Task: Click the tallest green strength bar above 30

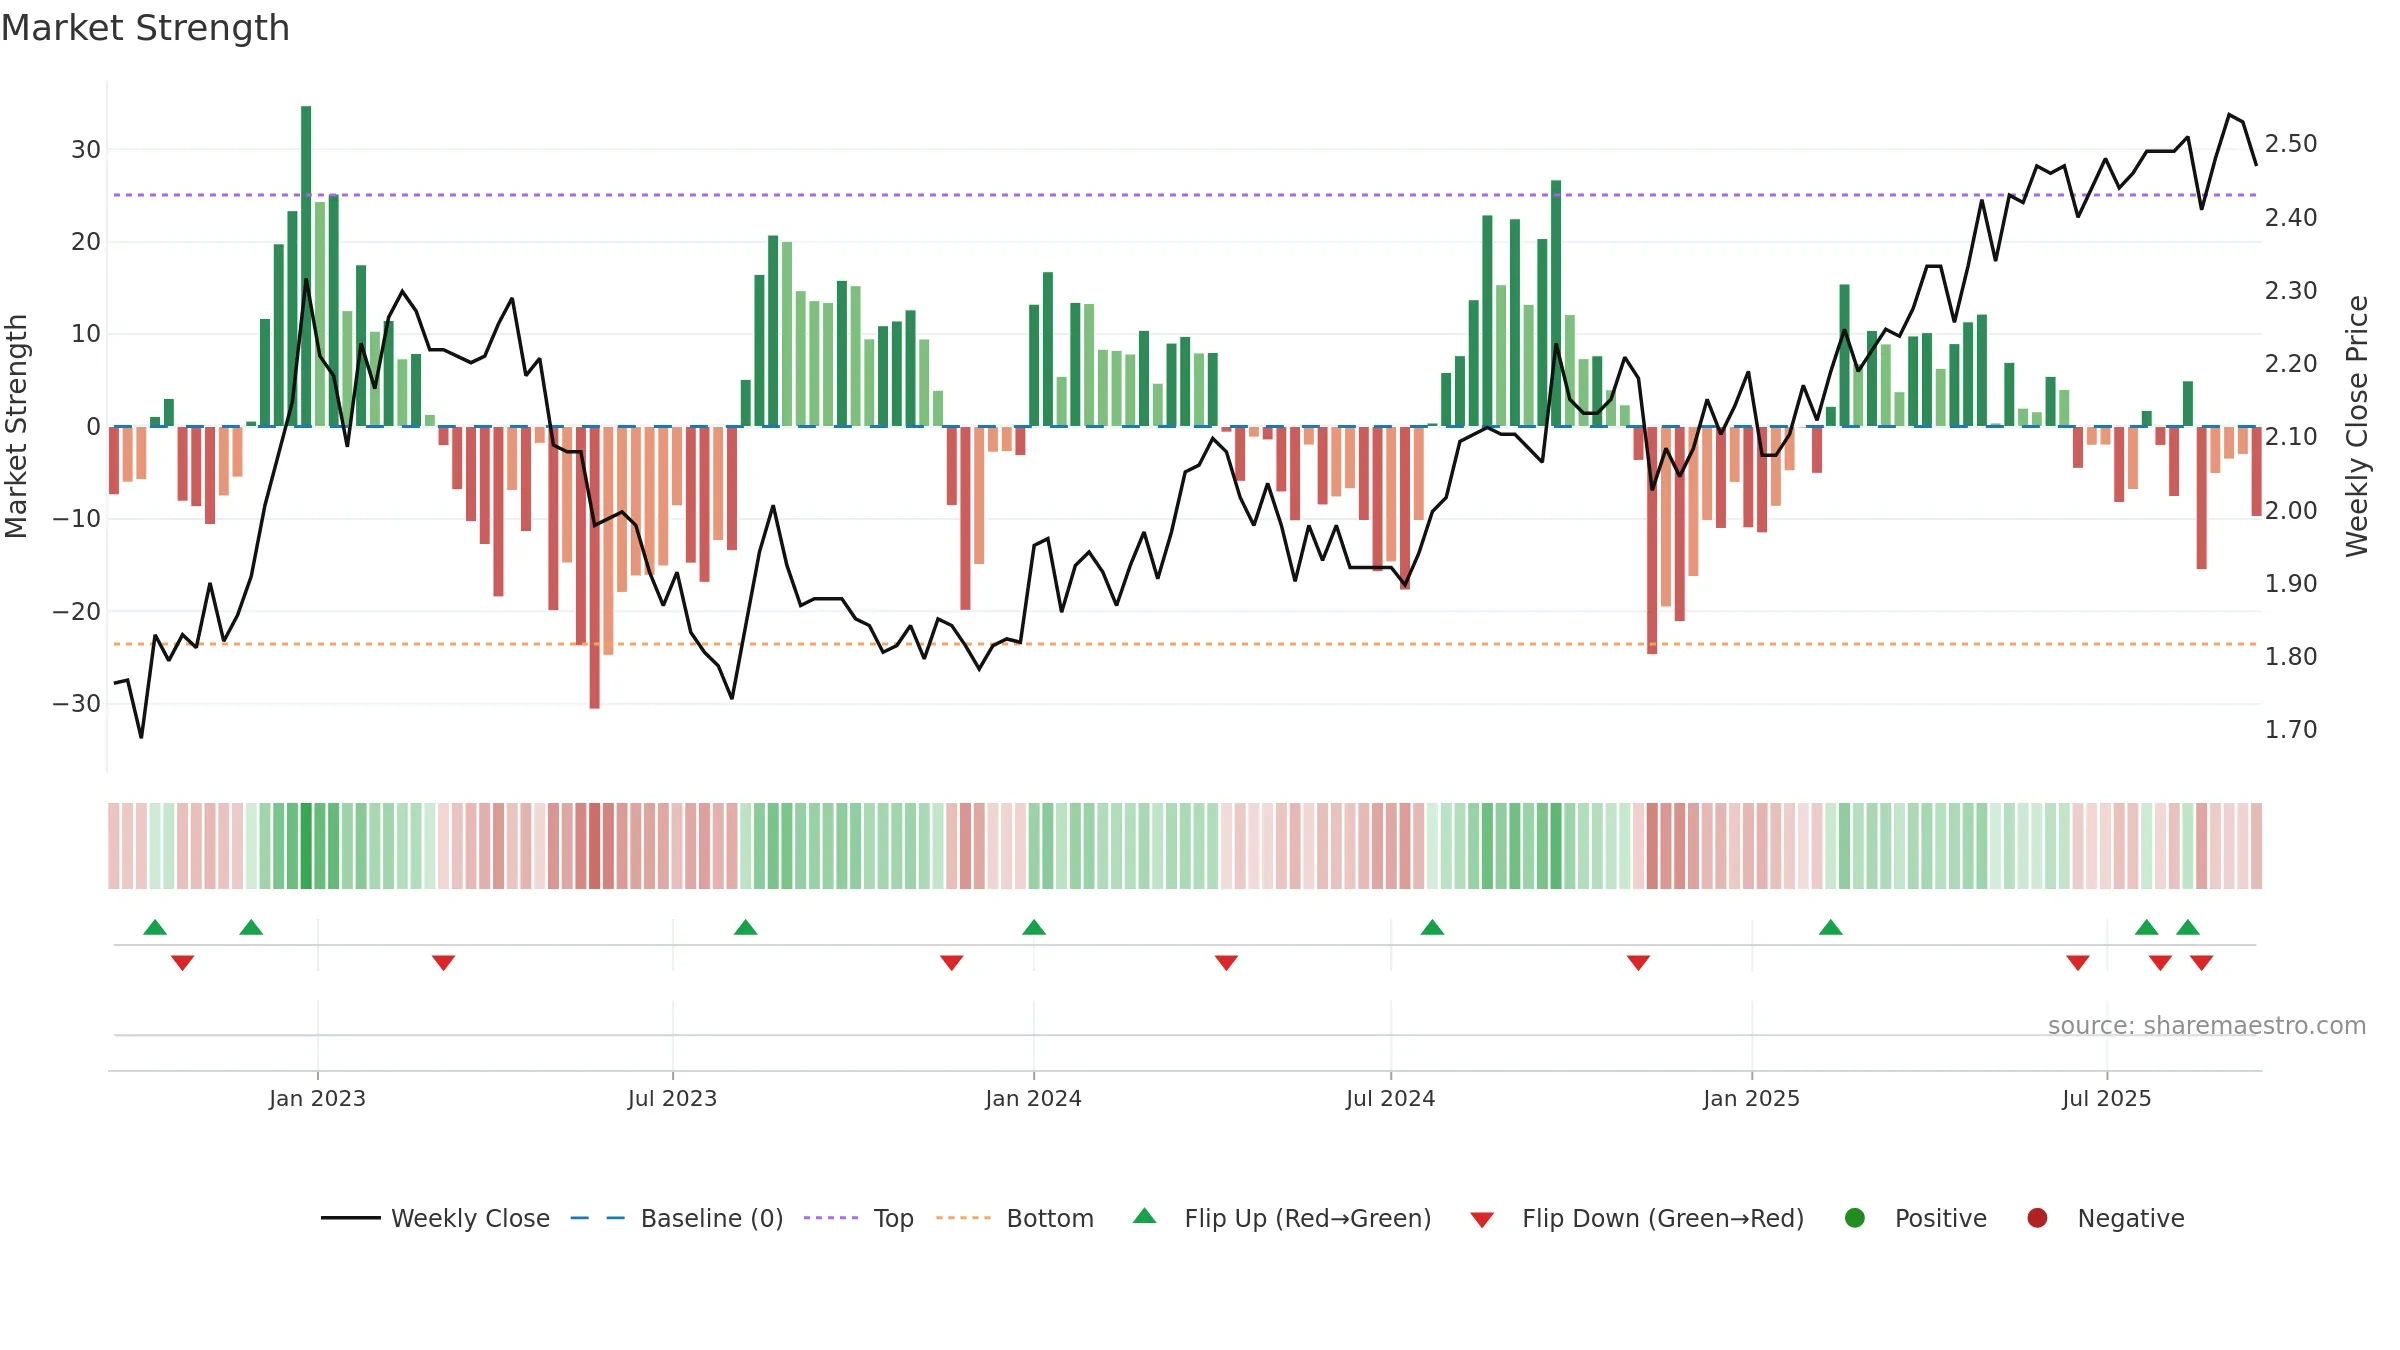Action: click(306, 266)
